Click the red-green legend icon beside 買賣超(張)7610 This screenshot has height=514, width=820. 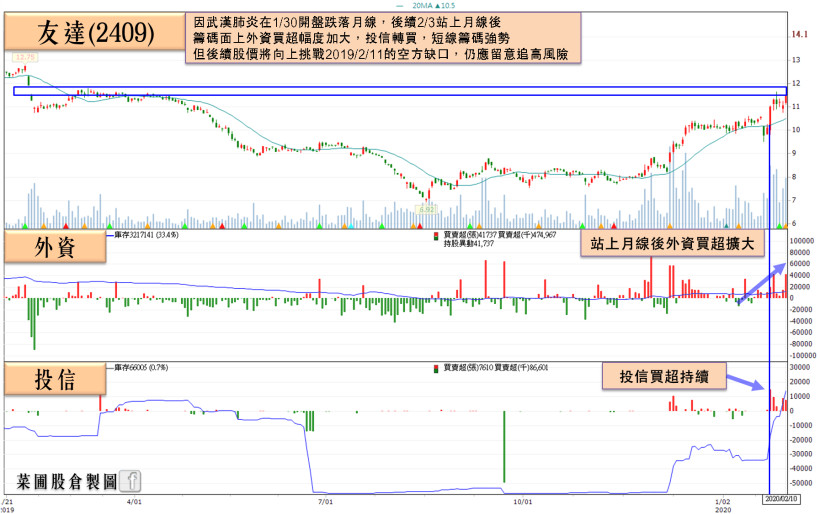pyautogui.click(x=436, y=369)
